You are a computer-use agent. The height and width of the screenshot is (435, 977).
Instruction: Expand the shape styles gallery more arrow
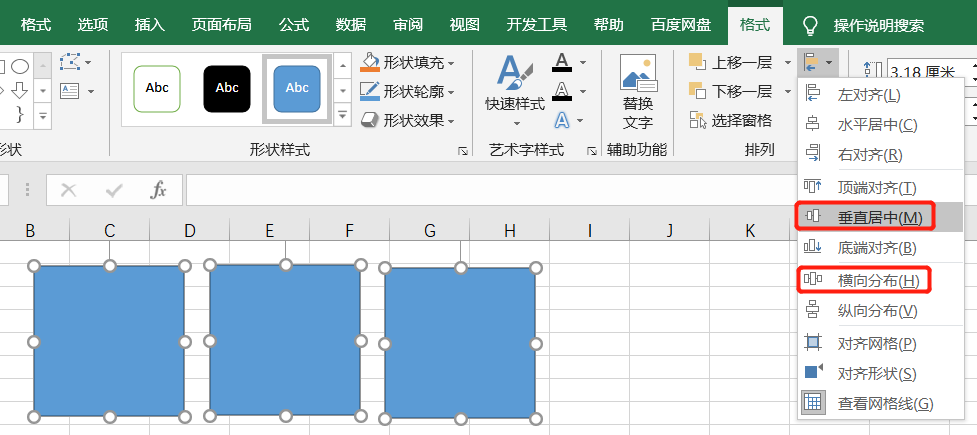(x=342, y=118)
